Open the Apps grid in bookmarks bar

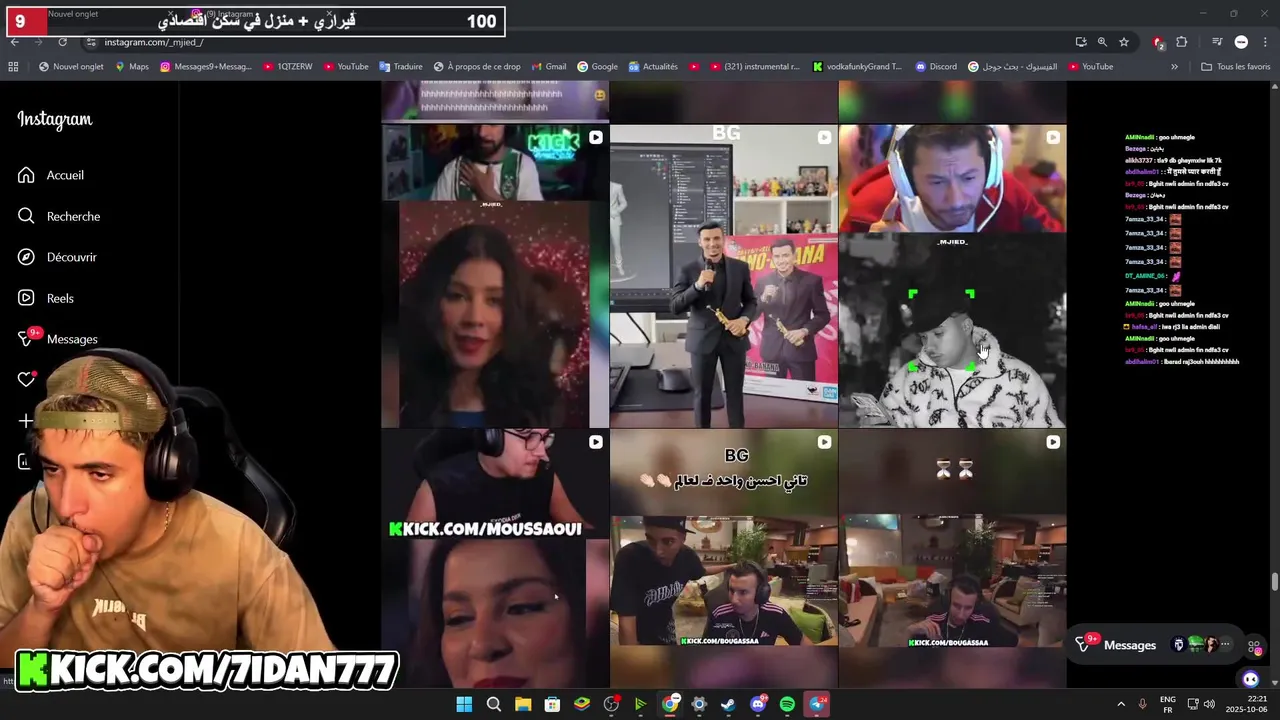tap(13, 67)
